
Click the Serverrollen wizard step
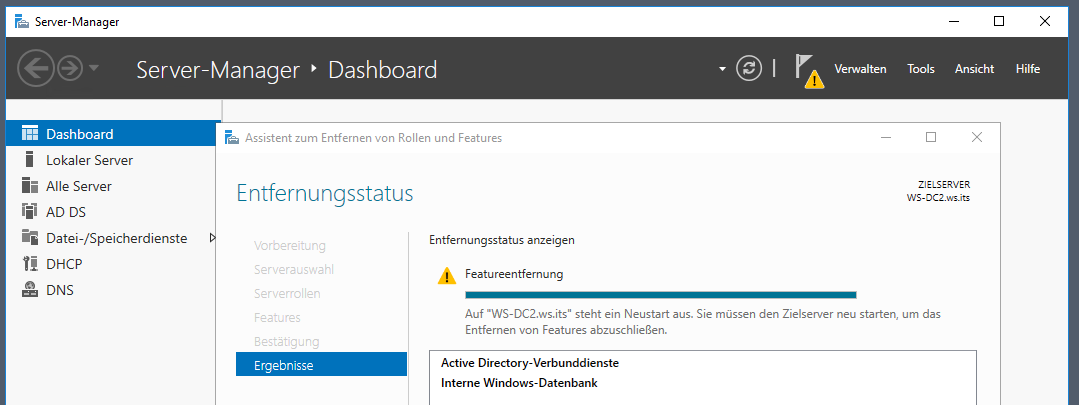pos(287,294)
